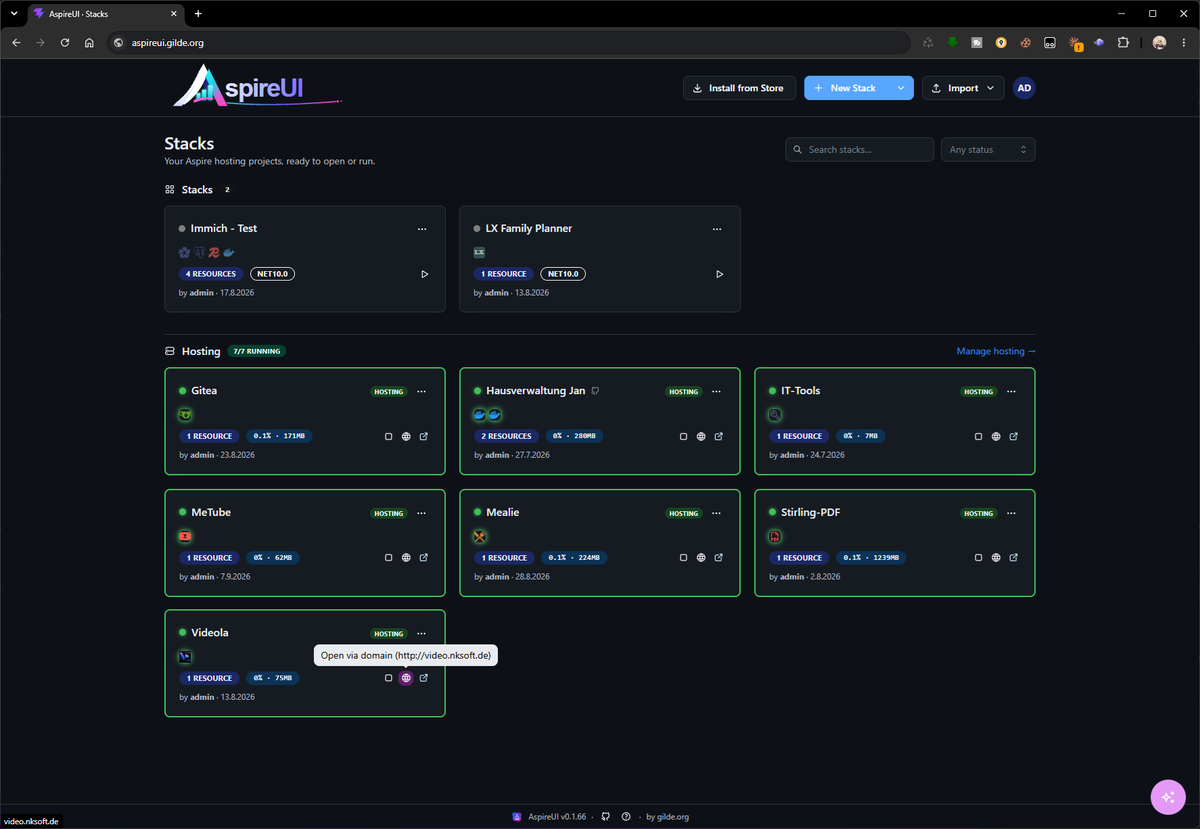1200x829 pixels.
Task: Click external link icon on Stirling-PDF card
Action: (1014, 558)
